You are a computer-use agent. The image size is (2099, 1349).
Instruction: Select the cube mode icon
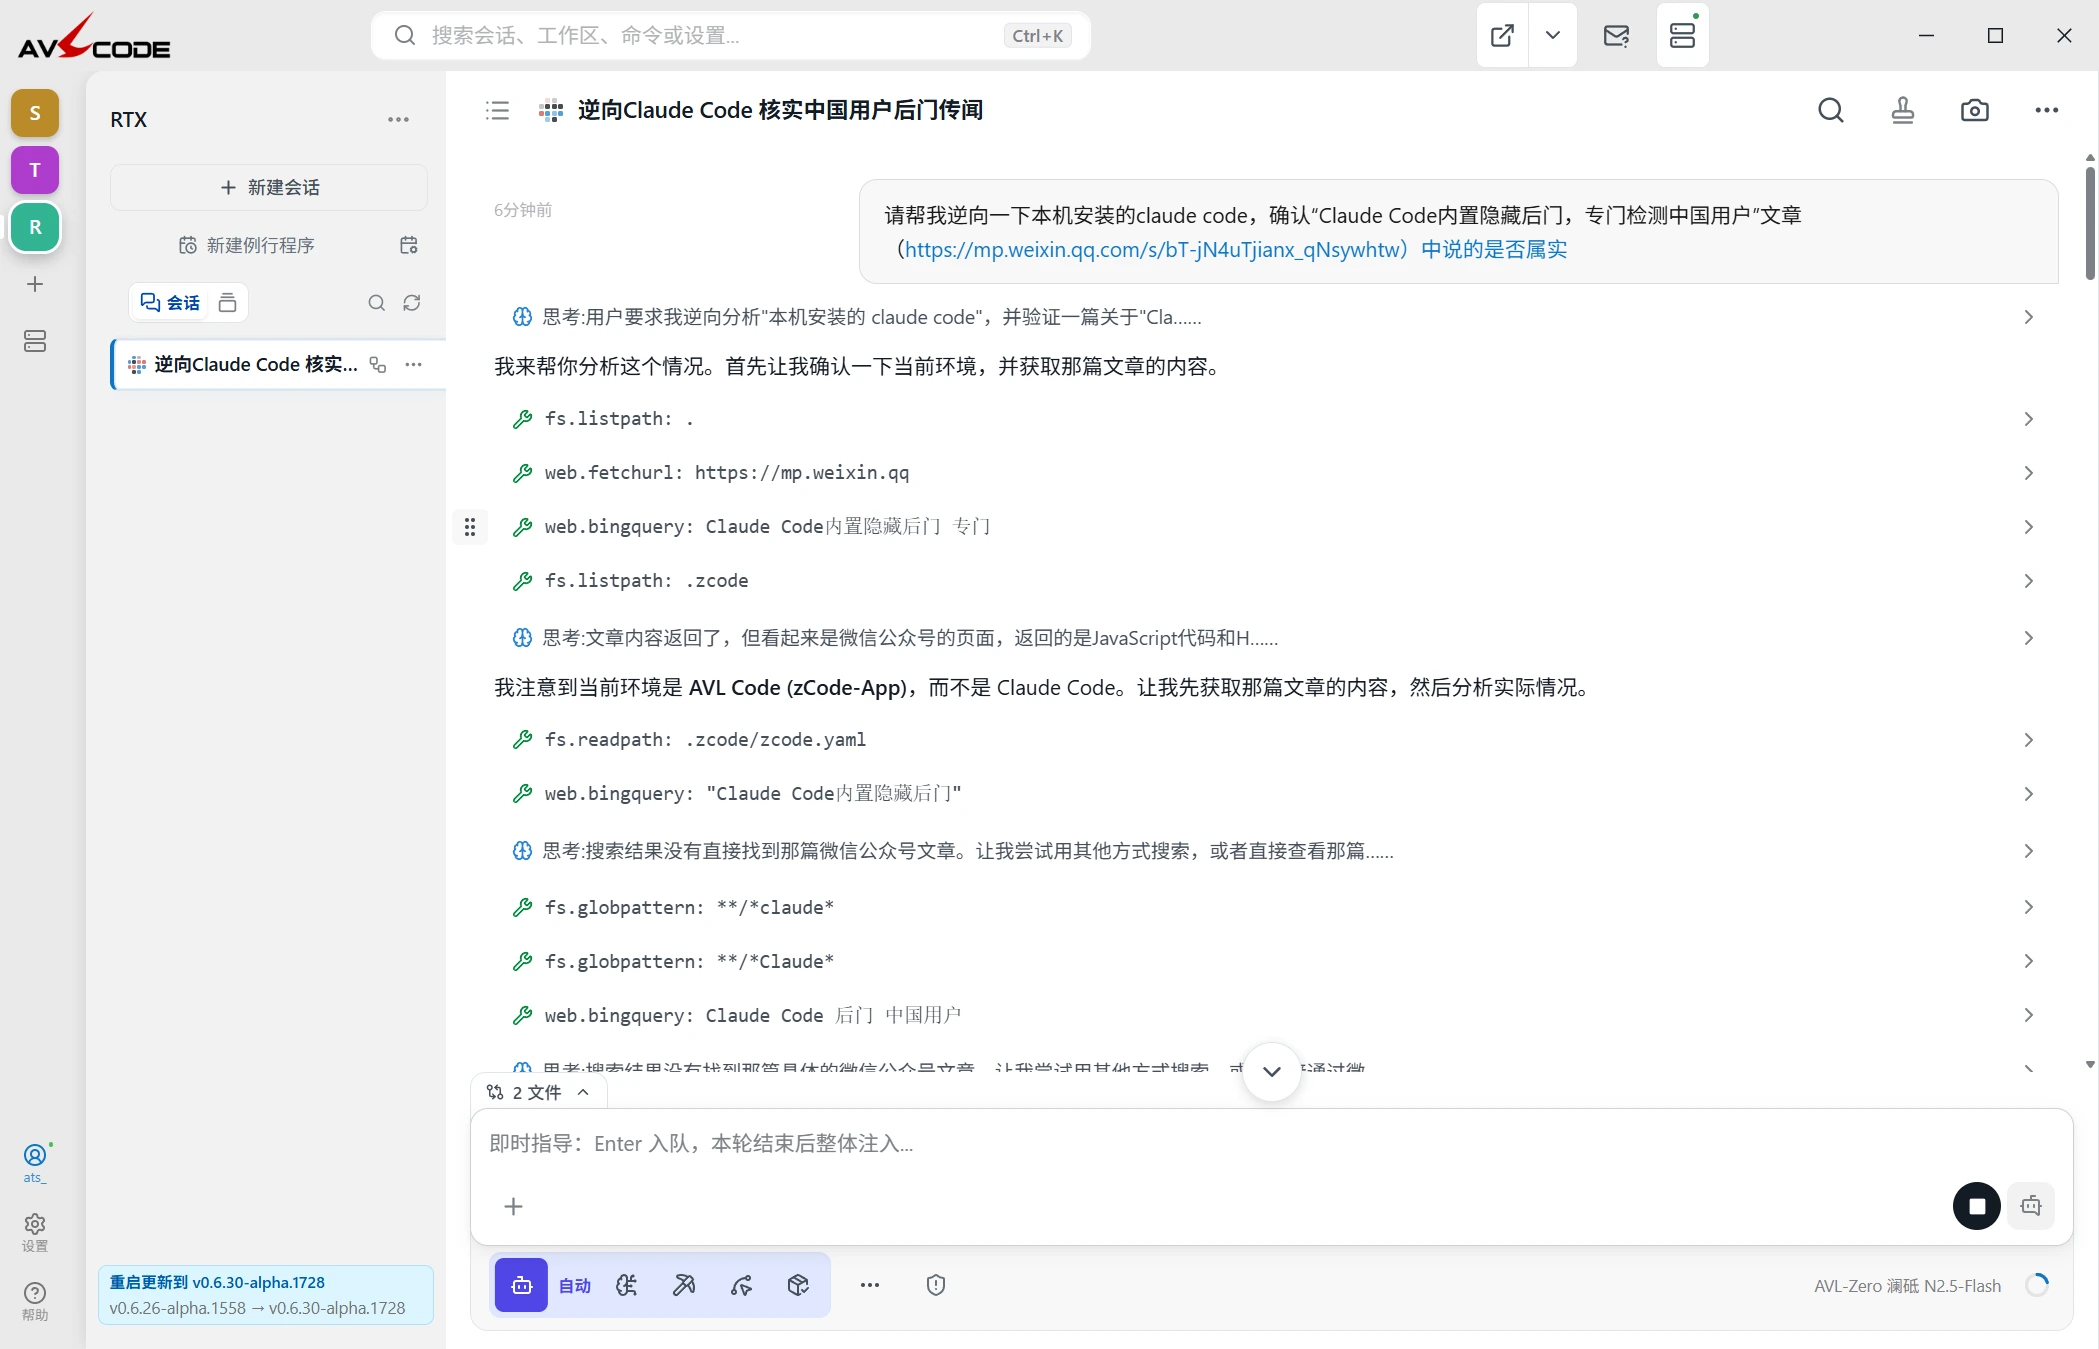click(798, 1285)
